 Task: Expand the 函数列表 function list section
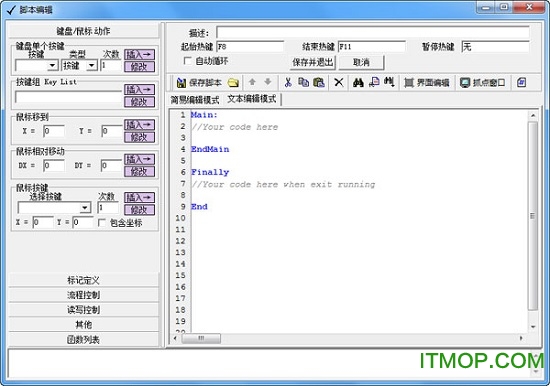[83, 339]
